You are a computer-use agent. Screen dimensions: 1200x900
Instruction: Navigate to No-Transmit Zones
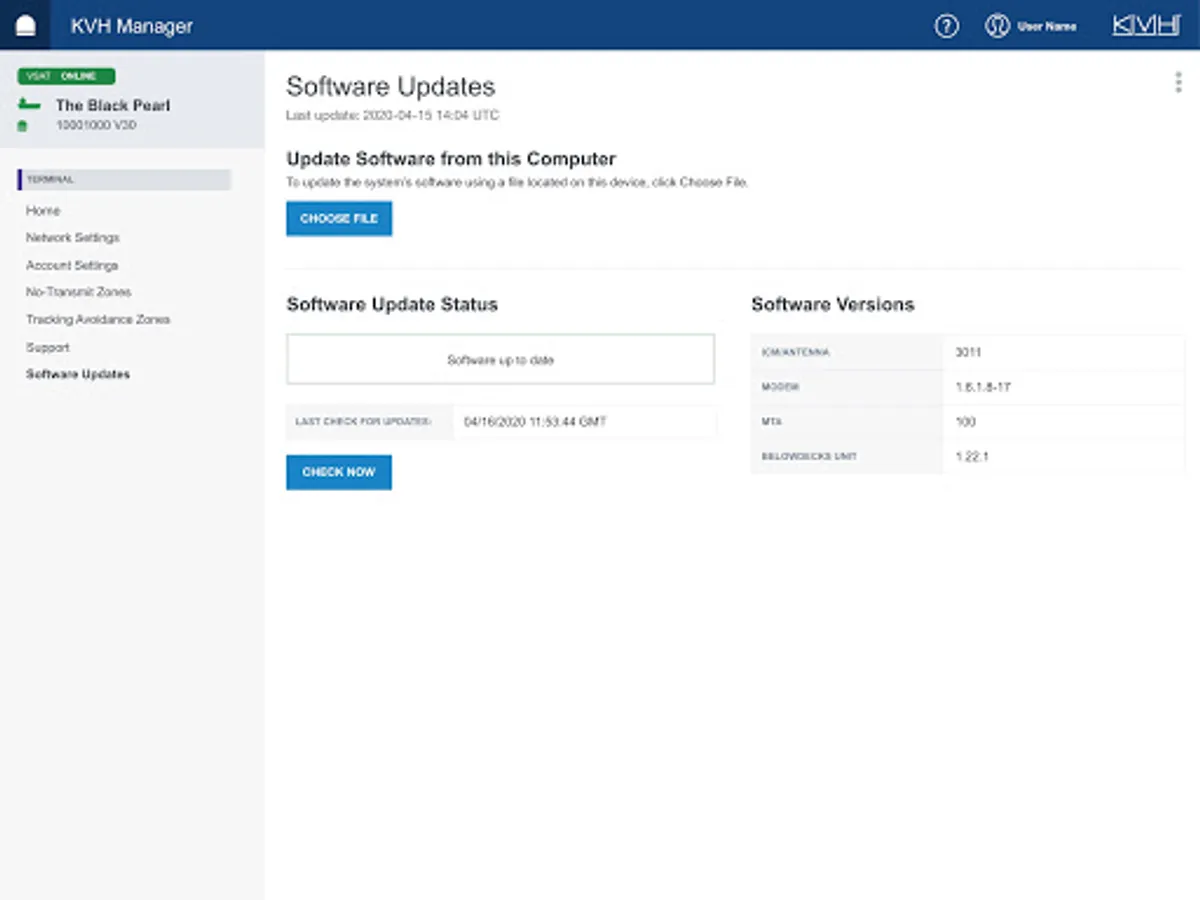(78, 292)
